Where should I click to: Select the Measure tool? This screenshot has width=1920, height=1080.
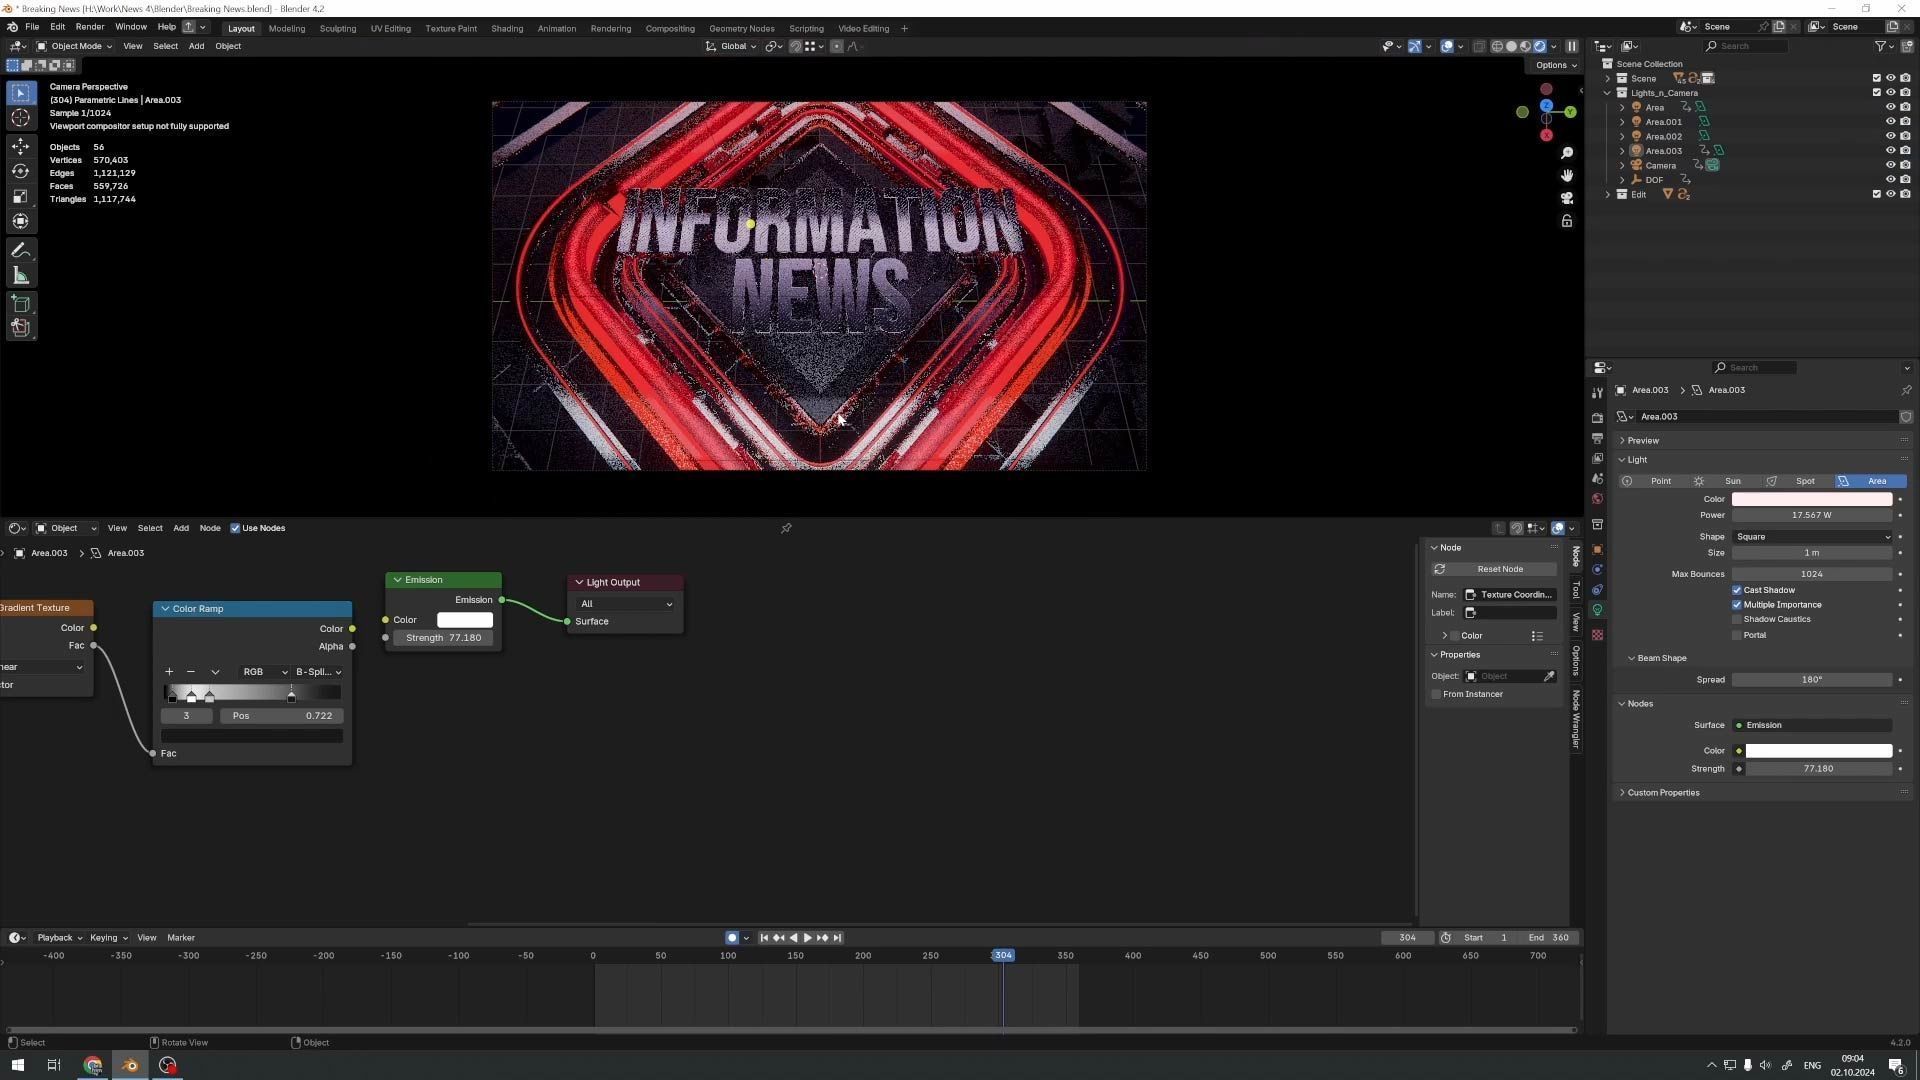coord(20,275)
